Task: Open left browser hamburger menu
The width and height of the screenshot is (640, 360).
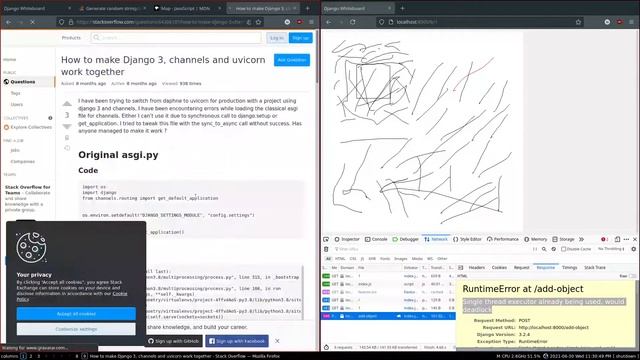Action: click(x=311, y=22)
